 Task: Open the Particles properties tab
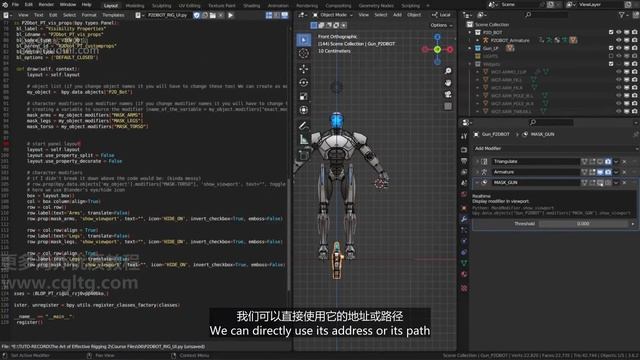[x=464, y=230]
